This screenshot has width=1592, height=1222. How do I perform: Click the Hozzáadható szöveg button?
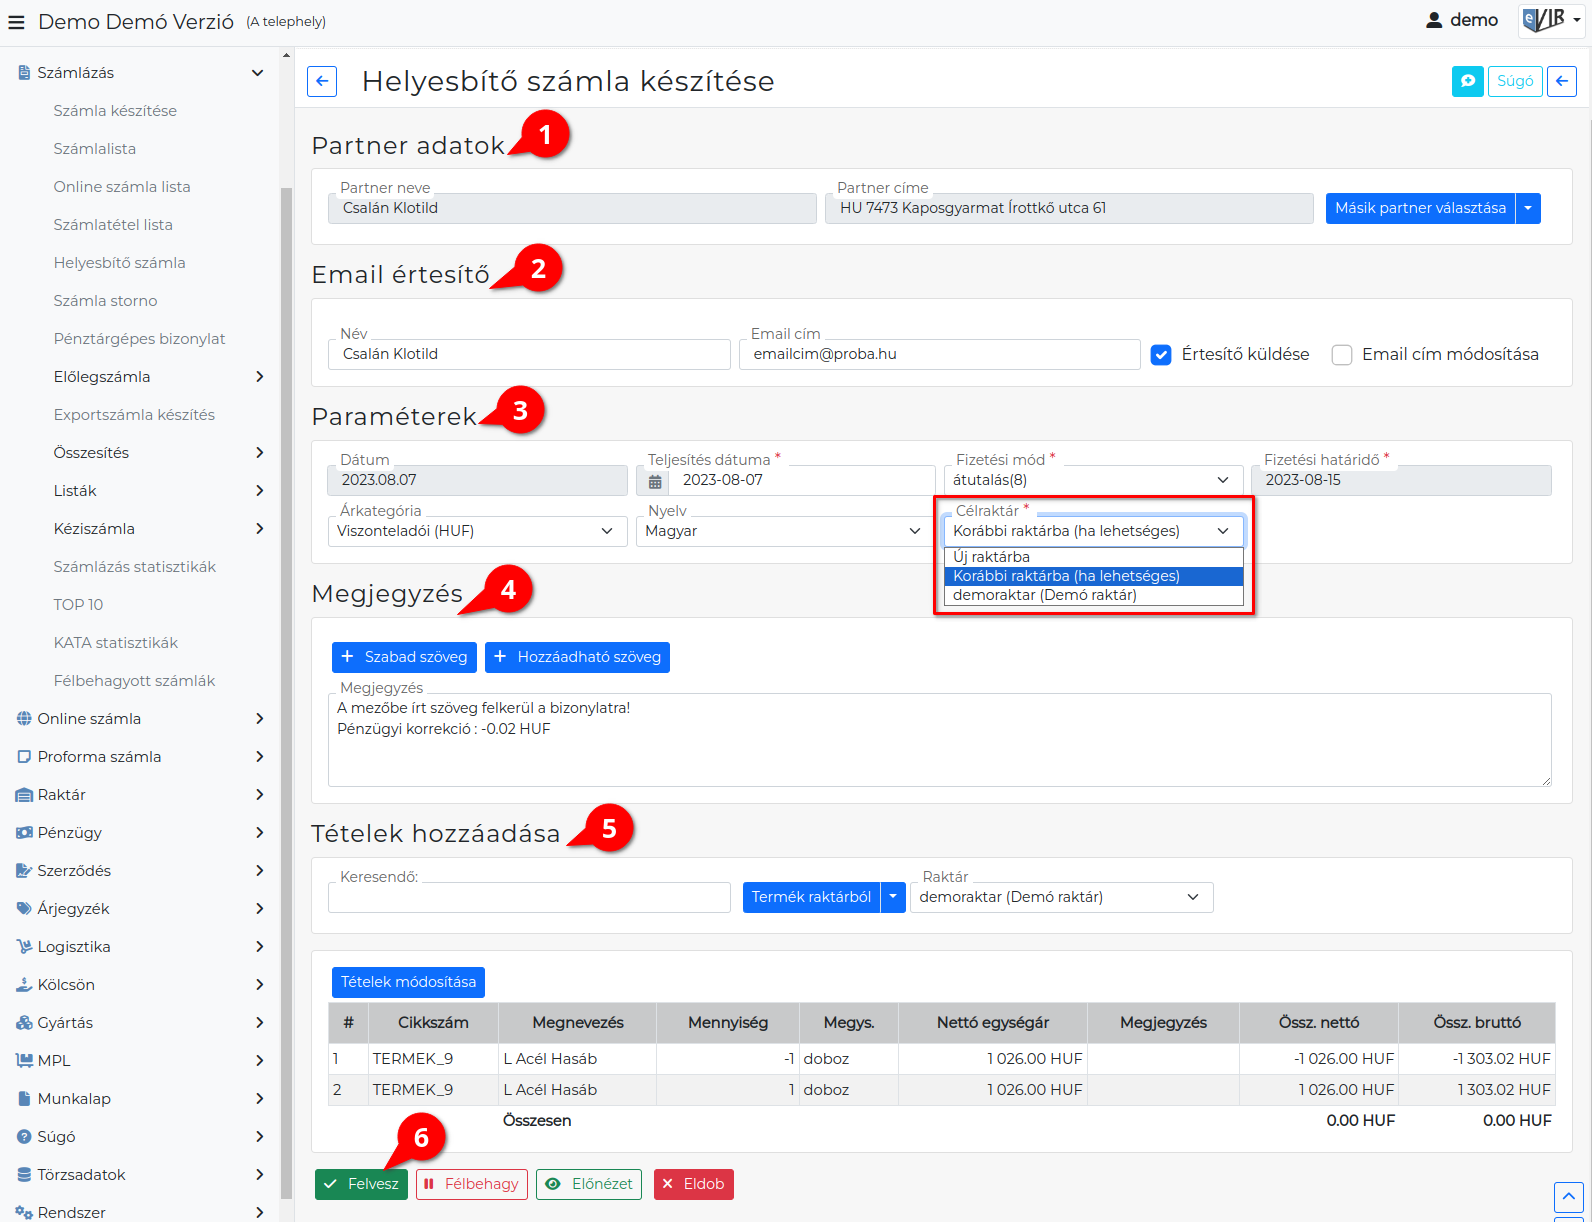tap(577, 658)
